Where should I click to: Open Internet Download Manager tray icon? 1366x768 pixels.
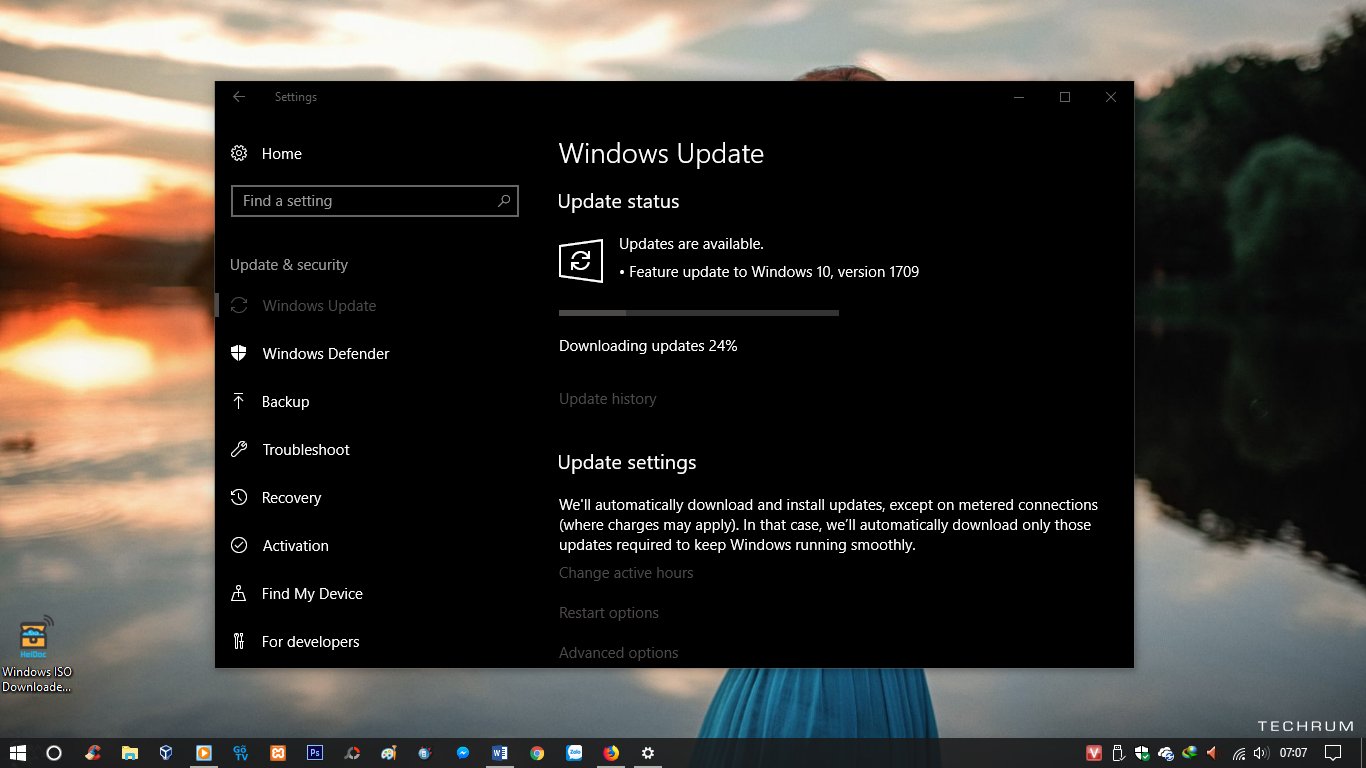click(x=1189, y=753)
